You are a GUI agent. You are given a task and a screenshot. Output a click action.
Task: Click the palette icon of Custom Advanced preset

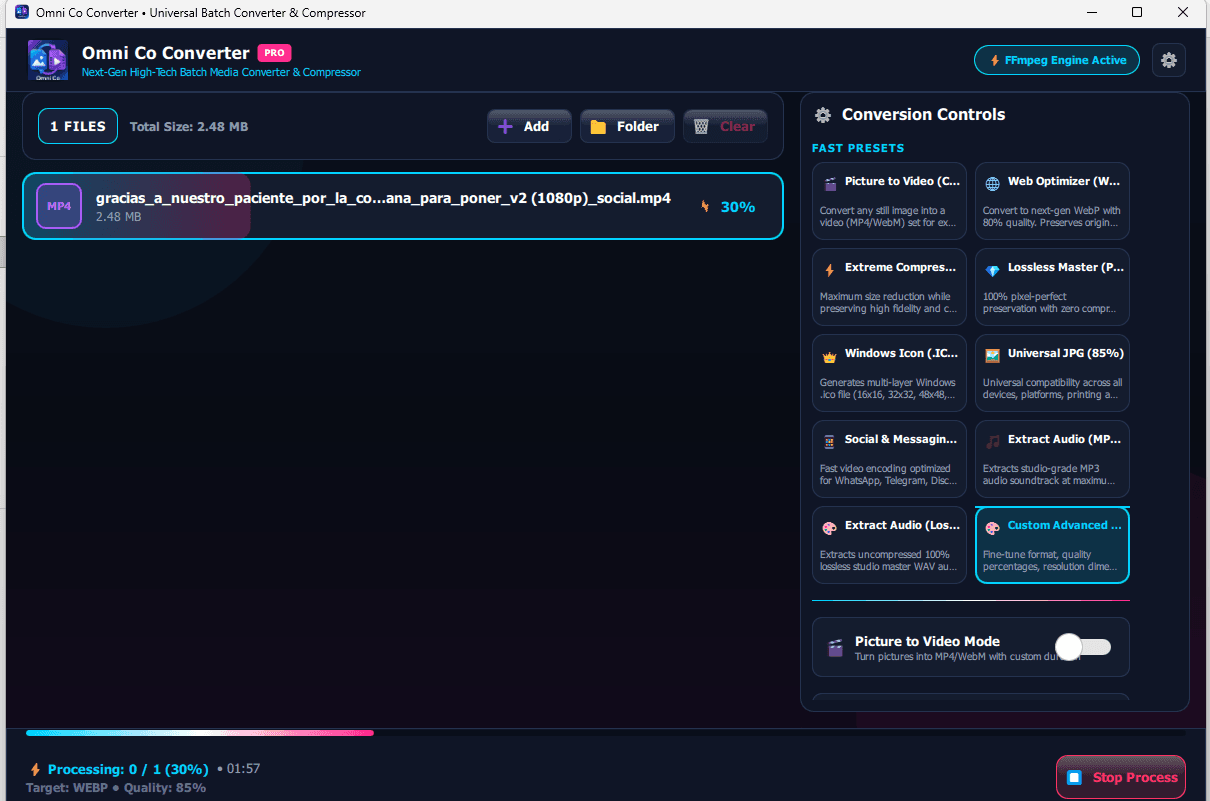click(x=992, y=527)
